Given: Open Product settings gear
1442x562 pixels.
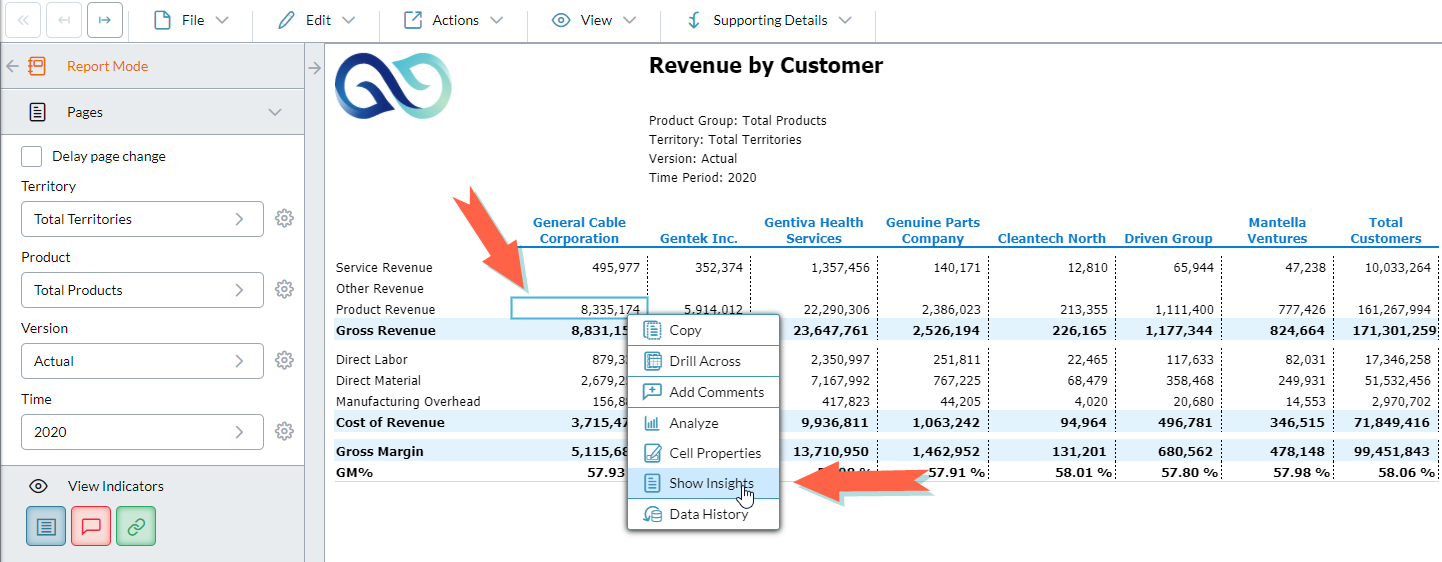Looking at the screenshot, I should coord(284,289).
